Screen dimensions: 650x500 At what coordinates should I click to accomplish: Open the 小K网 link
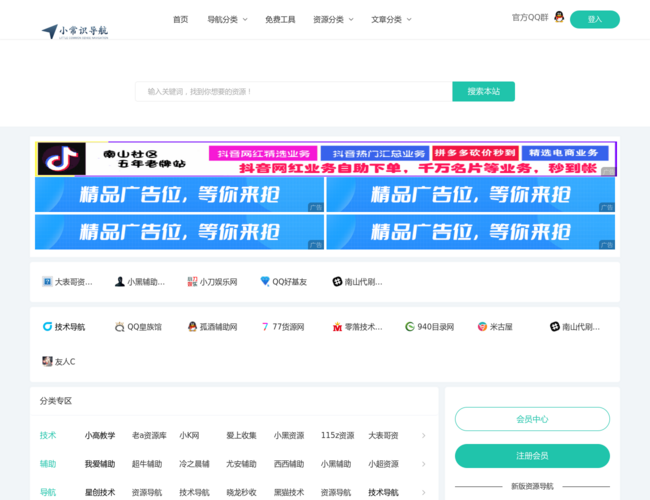click(189, 435)
